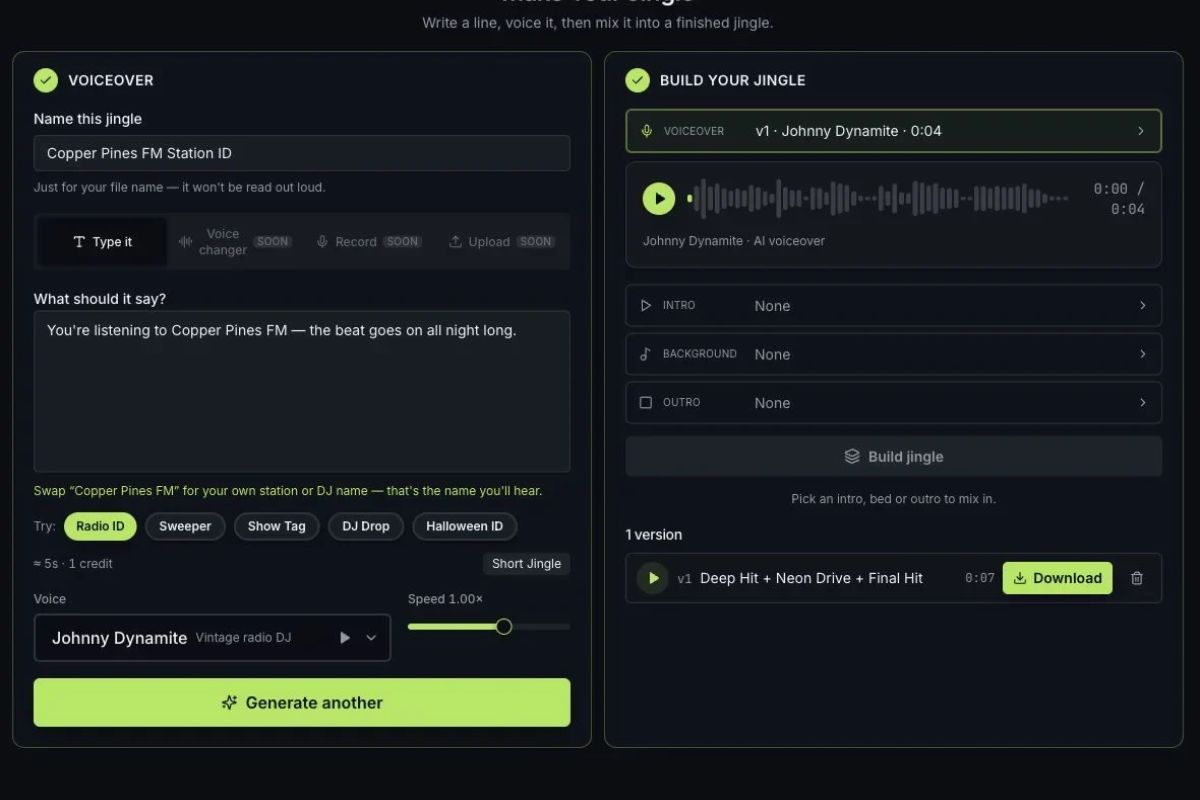Image resolution: width=1200 pixels, height=800 pixels.
Task: Choose the Show Tag preset chip
Action: point(277,526)
